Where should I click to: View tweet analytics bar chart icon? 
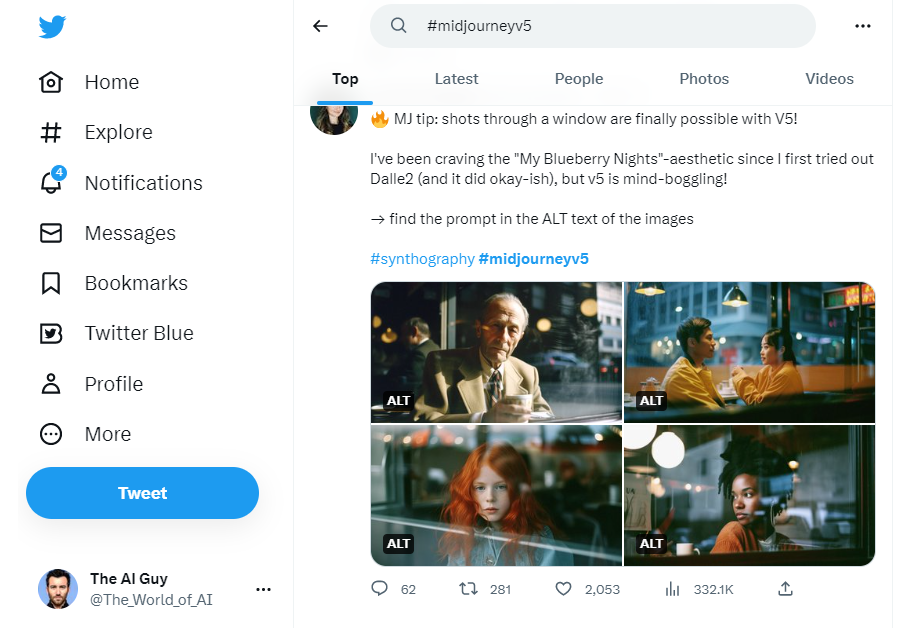pyautogui.click(x=672, y=589)
